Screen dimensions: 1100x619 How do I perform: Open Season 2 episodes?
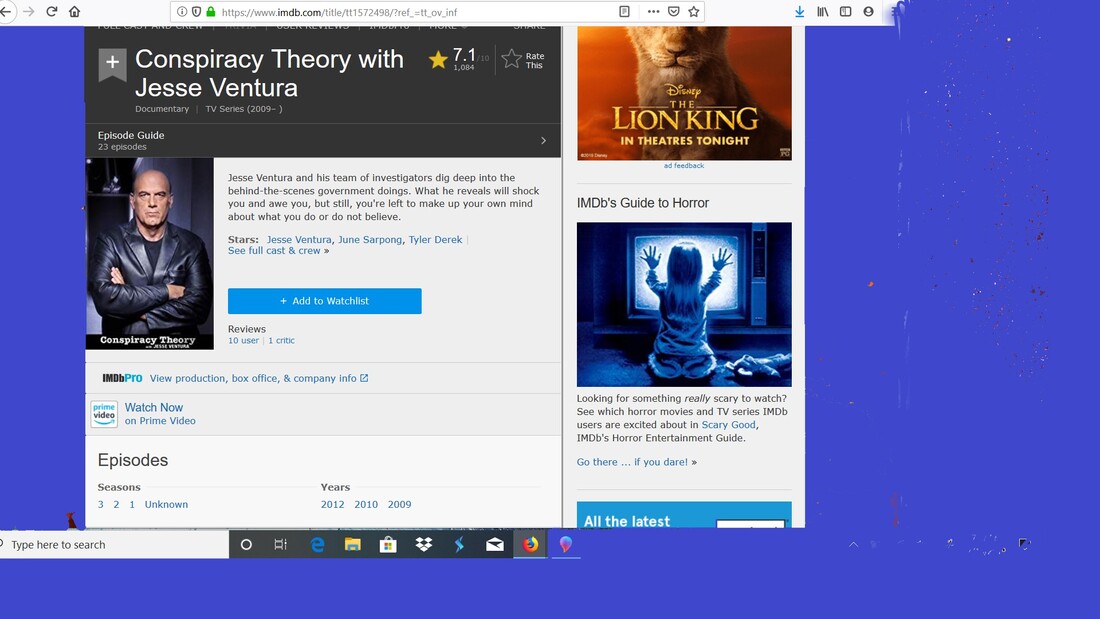[116, 505]
